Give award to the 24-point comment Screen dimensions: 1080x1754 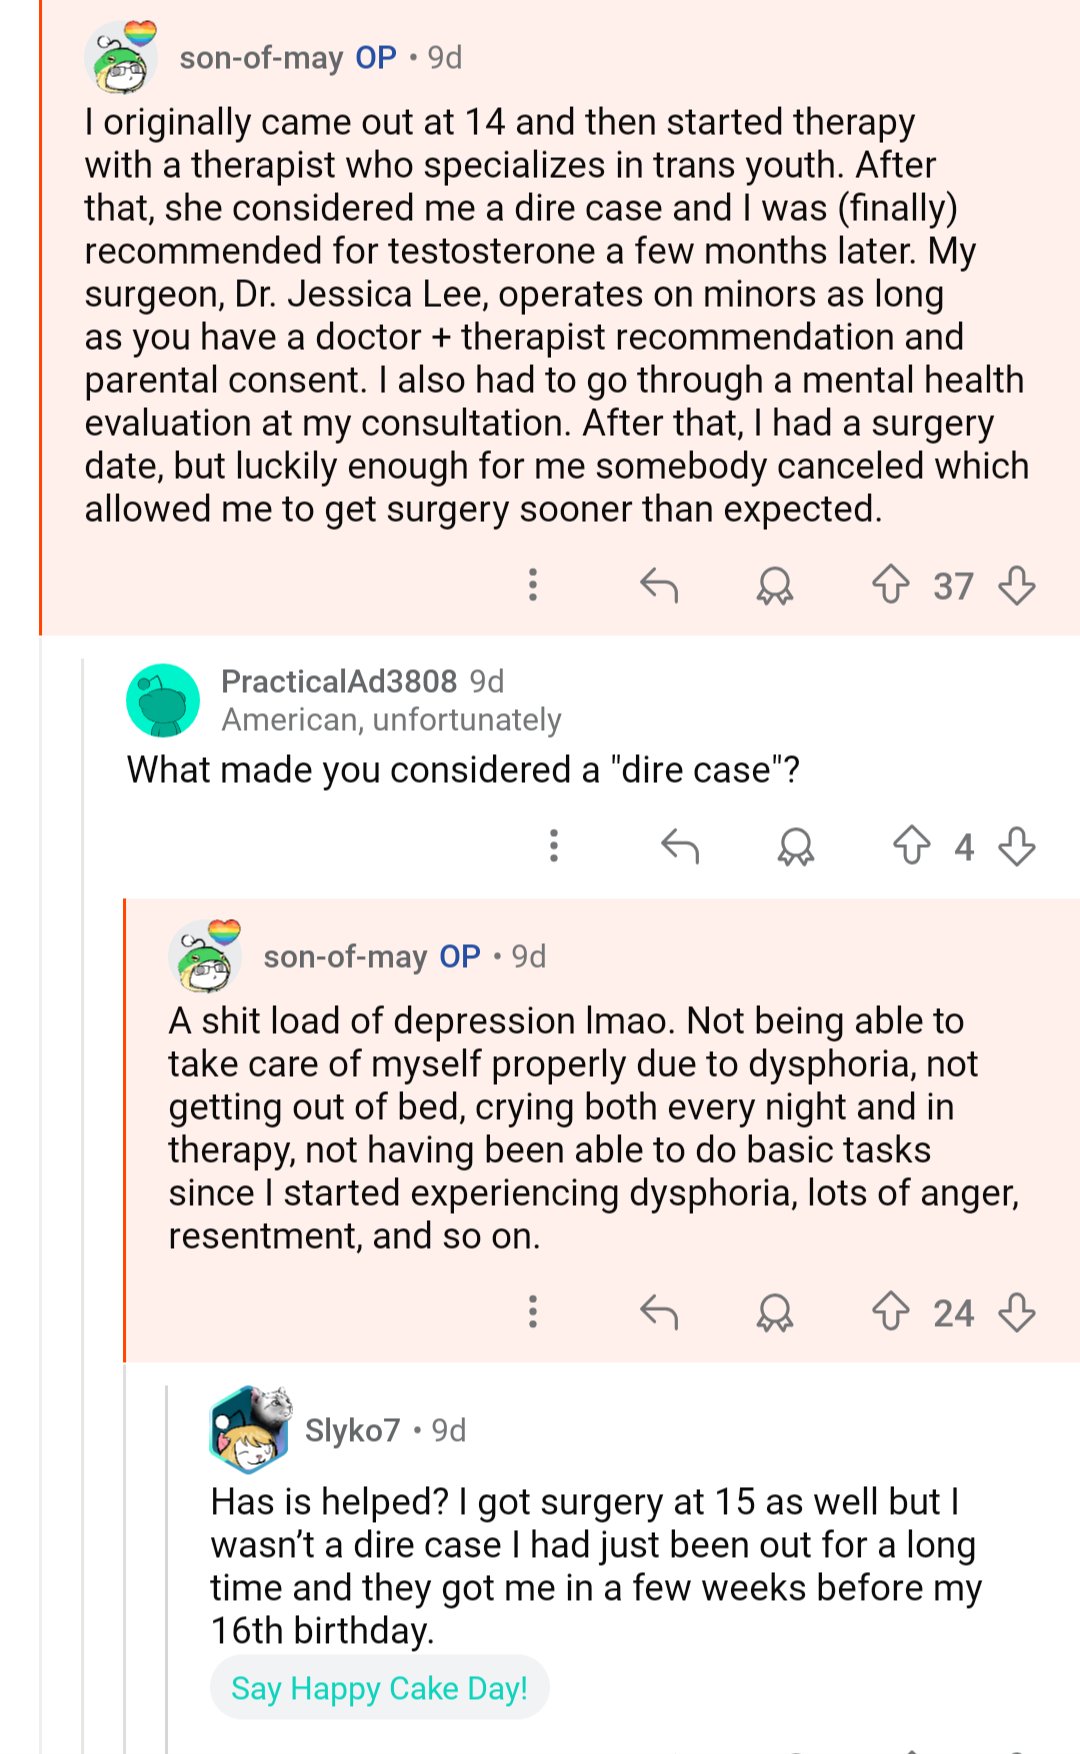pos(774,1311)
